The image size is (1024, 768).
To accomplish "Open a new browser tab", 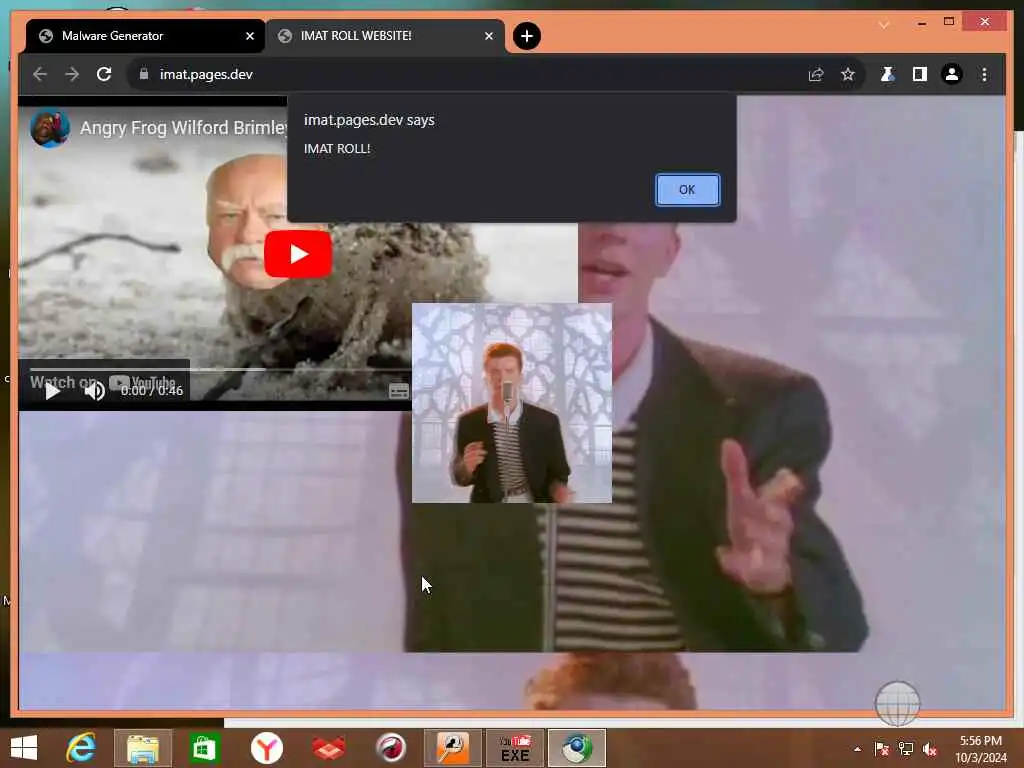I will (526, 36).
